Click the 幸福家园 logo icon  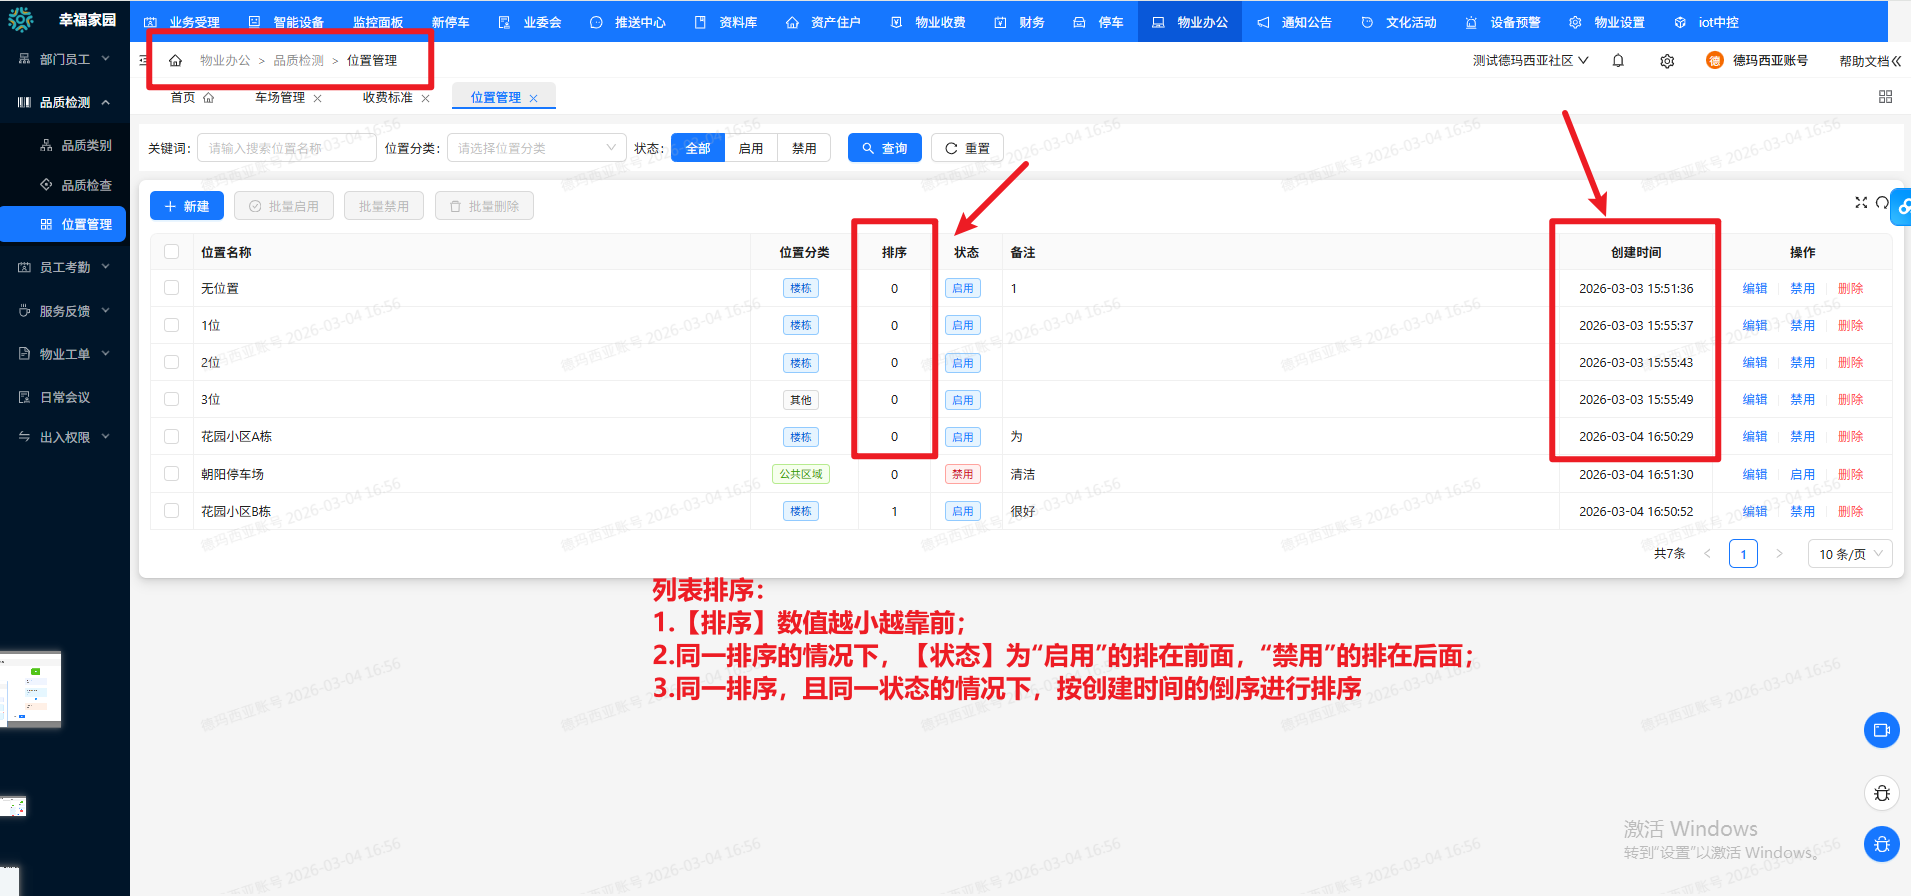pyautogui.click(x=21, y=19)
